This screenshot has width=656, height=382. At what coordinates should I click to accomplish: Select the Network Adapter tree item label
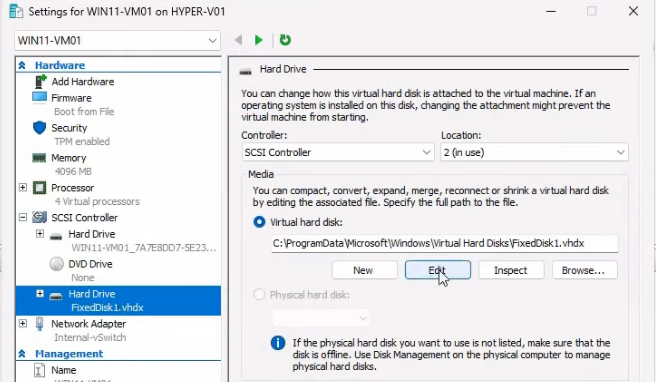tap(89, 324)
